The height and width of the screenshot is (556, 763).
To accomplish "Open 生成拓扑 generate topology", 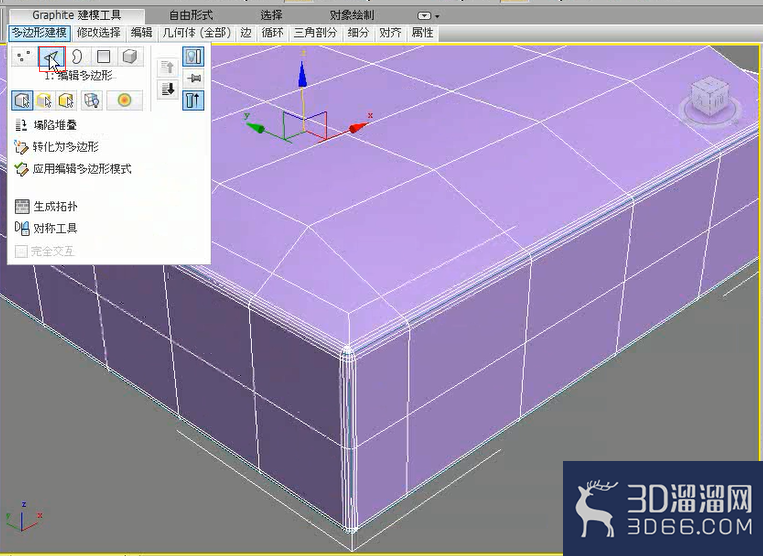I will tap(46, 206).
